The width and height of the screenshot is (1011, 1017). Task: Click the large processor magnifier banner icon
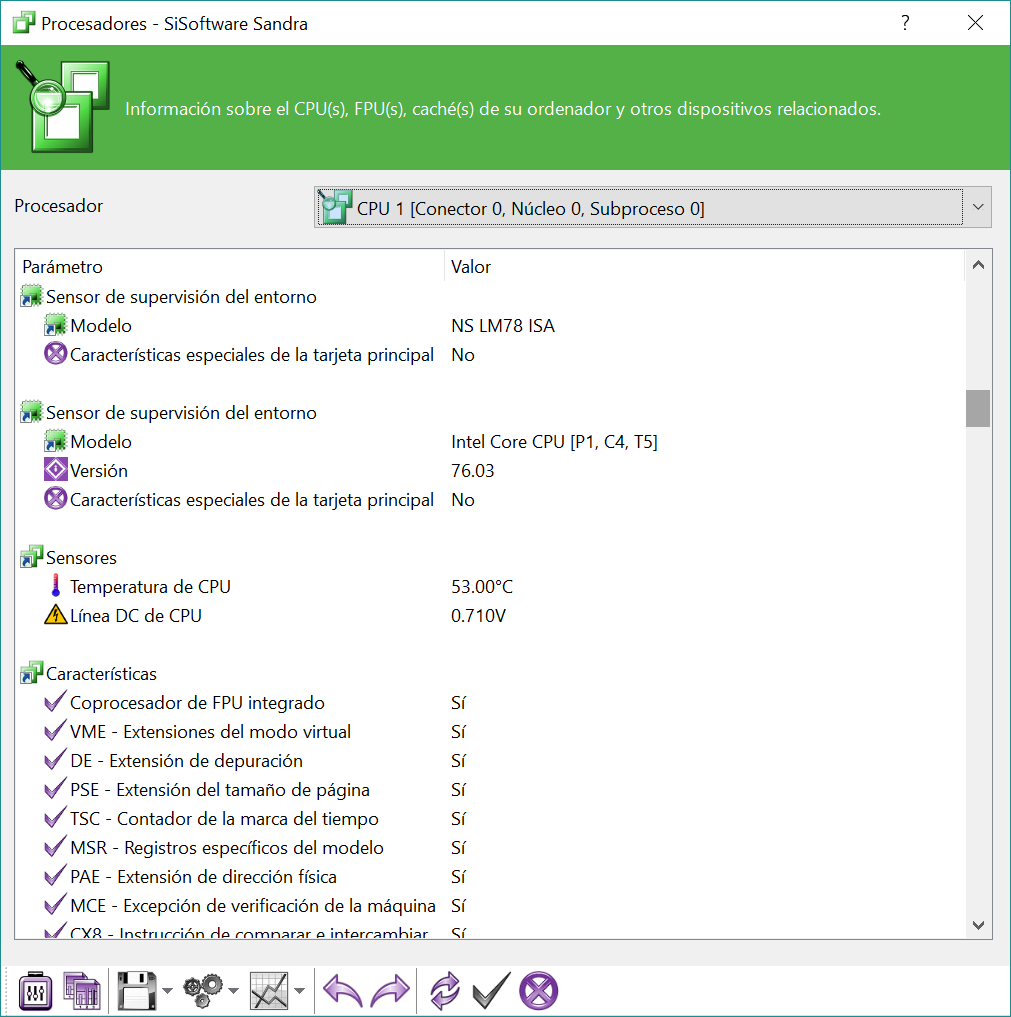coord(62,106)
